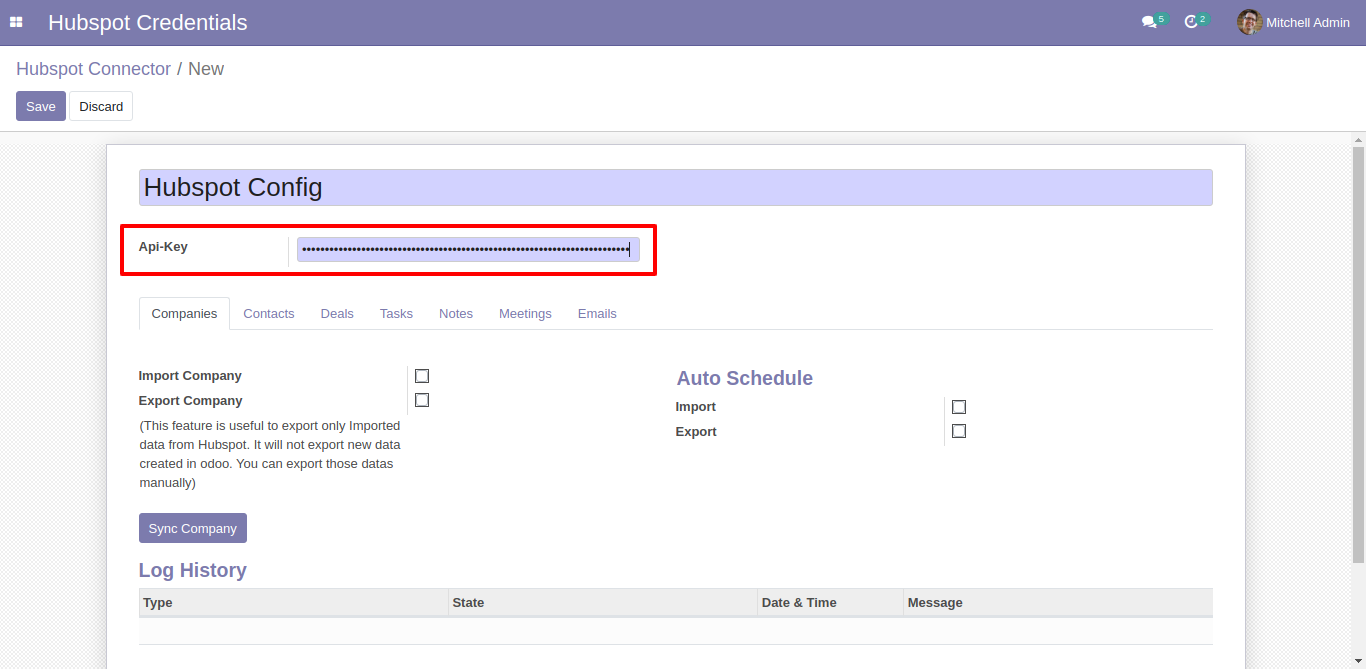Screen dimensions: 1366x669
Task: Open the apps grid menu icon
Action: click(x=16, y=22)
